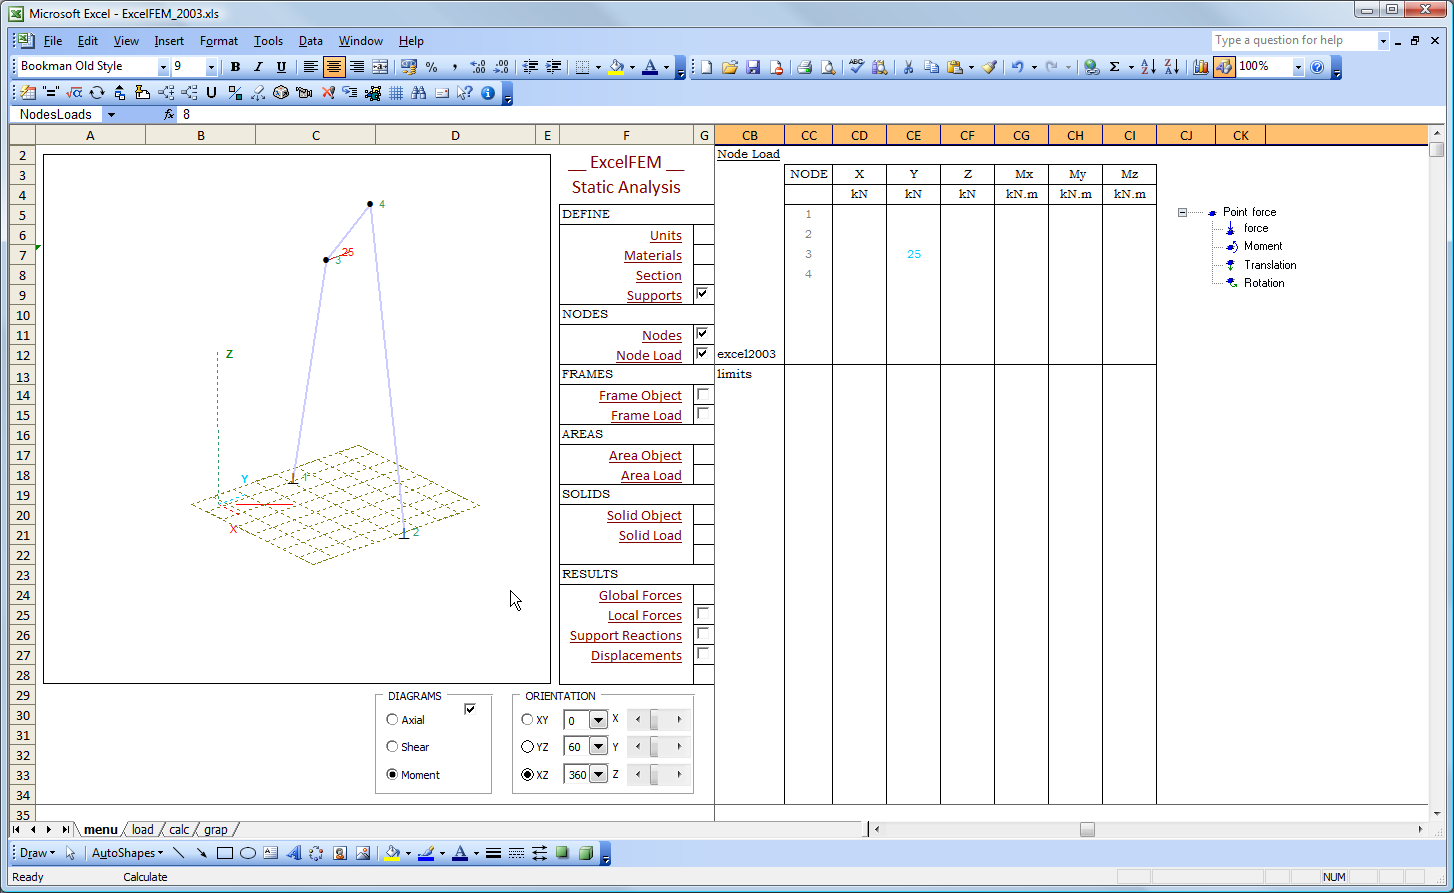Uncheck the Supports checkbox
Image resolution: width=1454 pixels, height=893 pixels.
703,294
